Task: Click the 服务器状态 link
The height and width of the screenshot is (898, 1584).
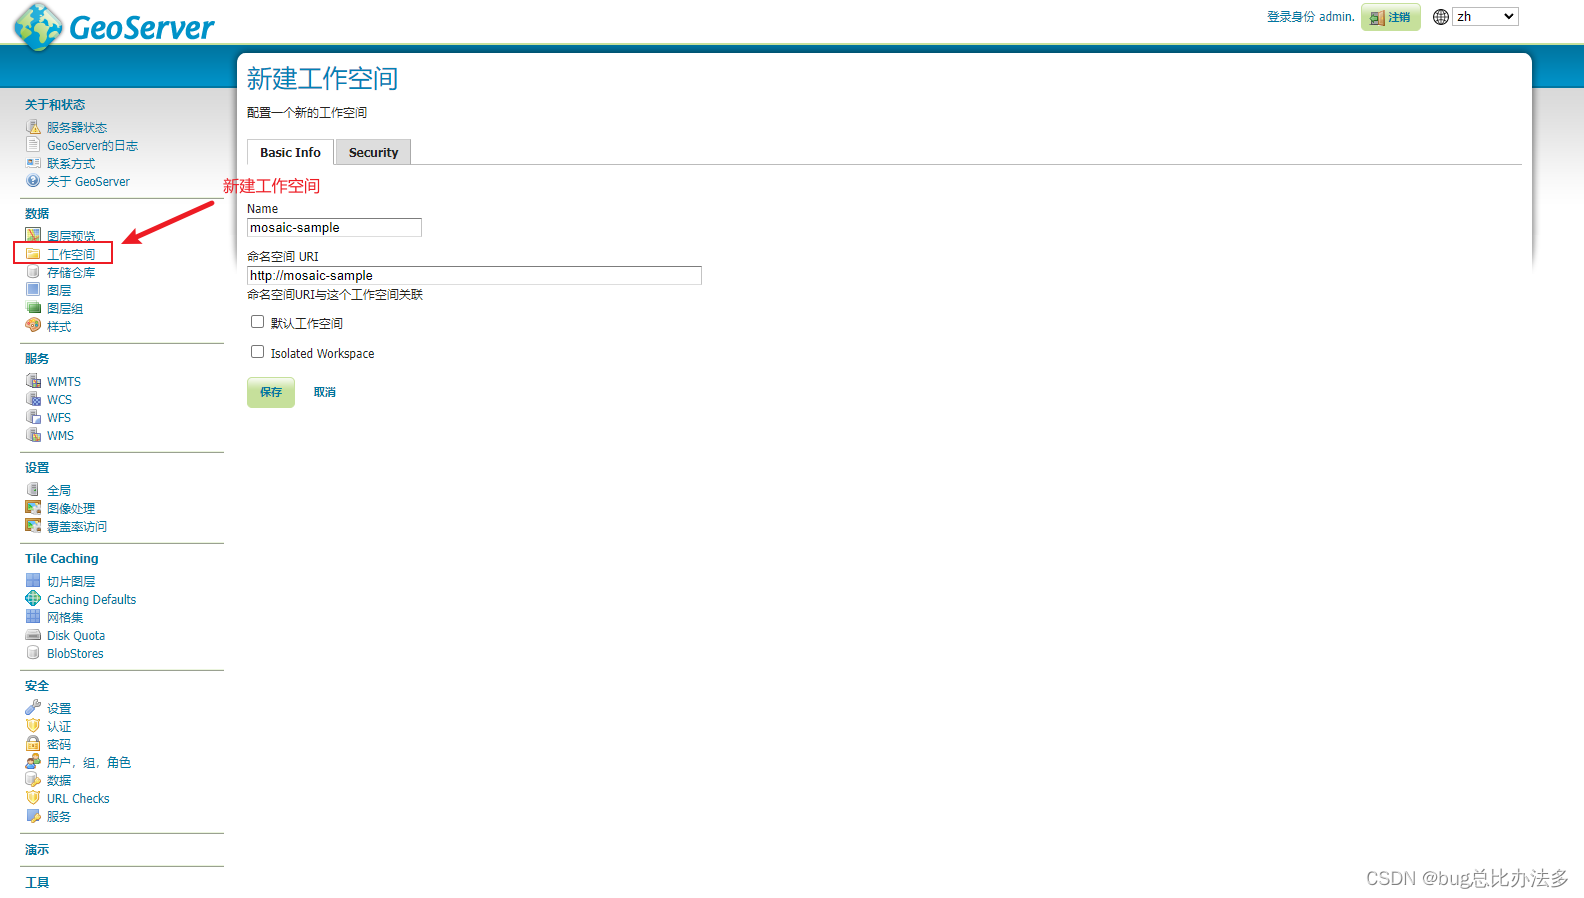Action: pos(77,127)
